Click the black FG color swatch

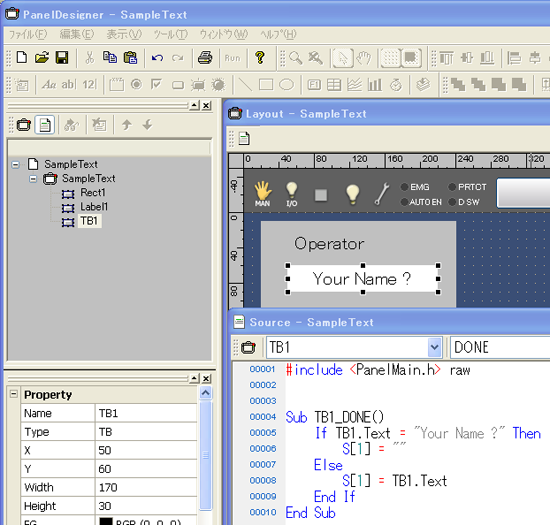(106, 521)
